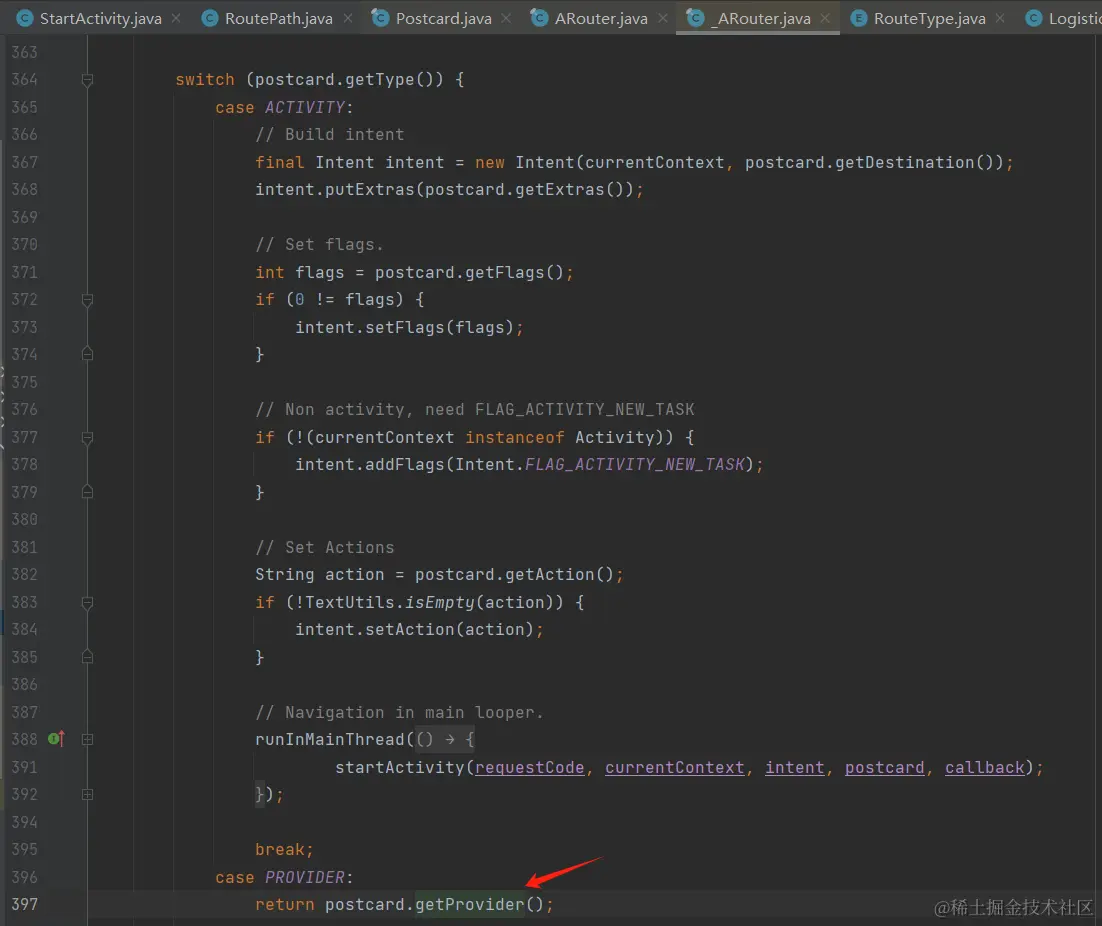The height and width of the screenshot is (926, 1102).
Task: Click the currentContext argument on line 391
Action: [674, 767]
